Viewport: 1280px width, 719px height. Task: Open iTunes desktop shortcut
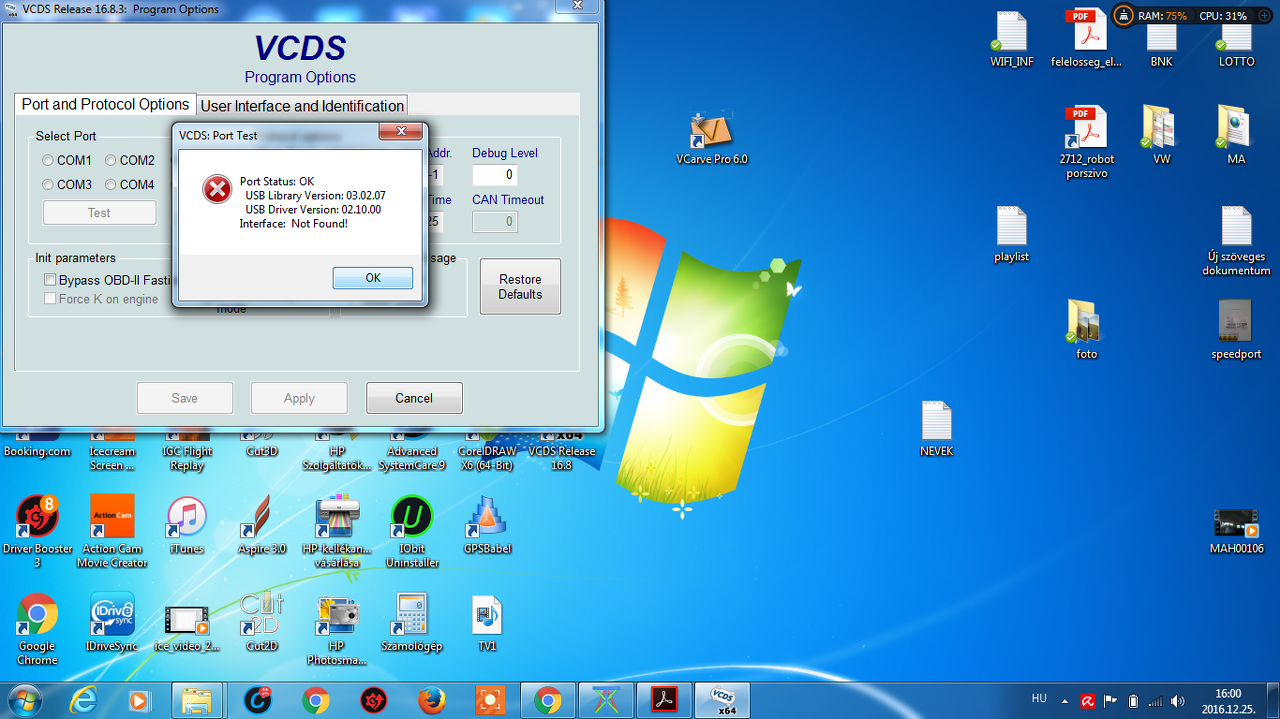[x=187, y=525]
